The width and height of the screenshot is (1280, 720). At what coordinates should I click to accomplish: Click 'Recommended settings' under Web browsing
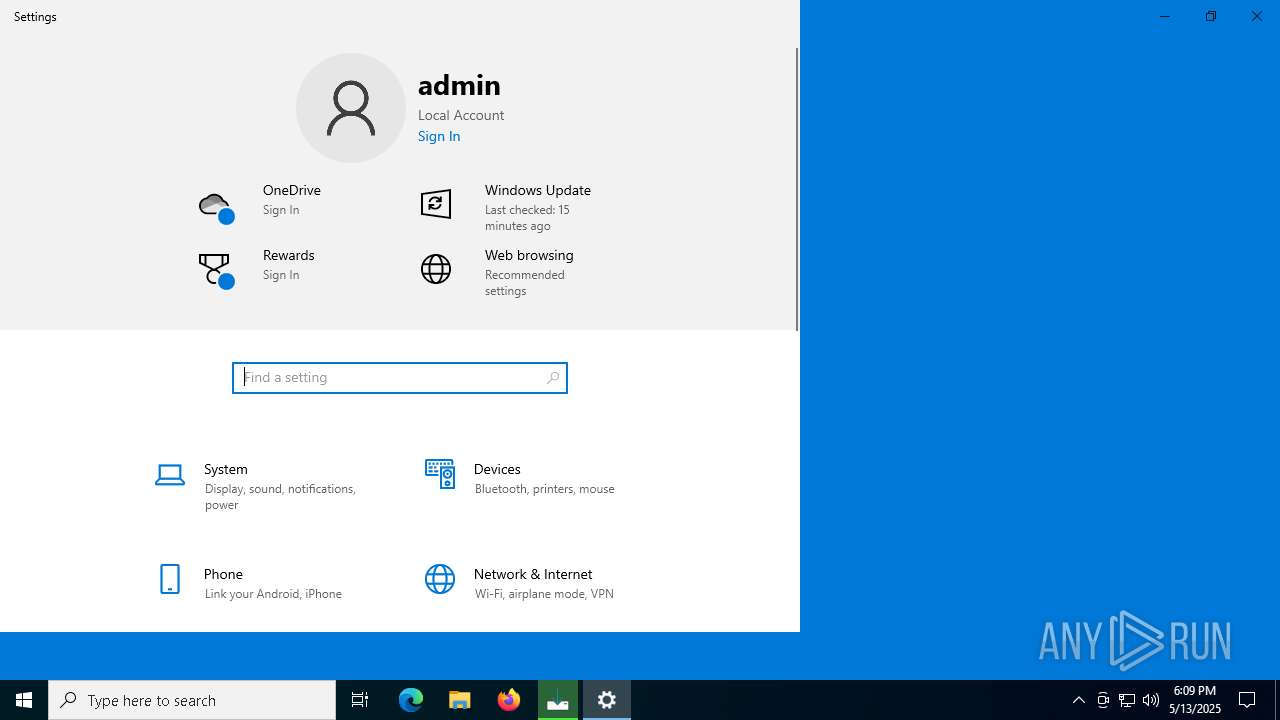click(525, 283)
